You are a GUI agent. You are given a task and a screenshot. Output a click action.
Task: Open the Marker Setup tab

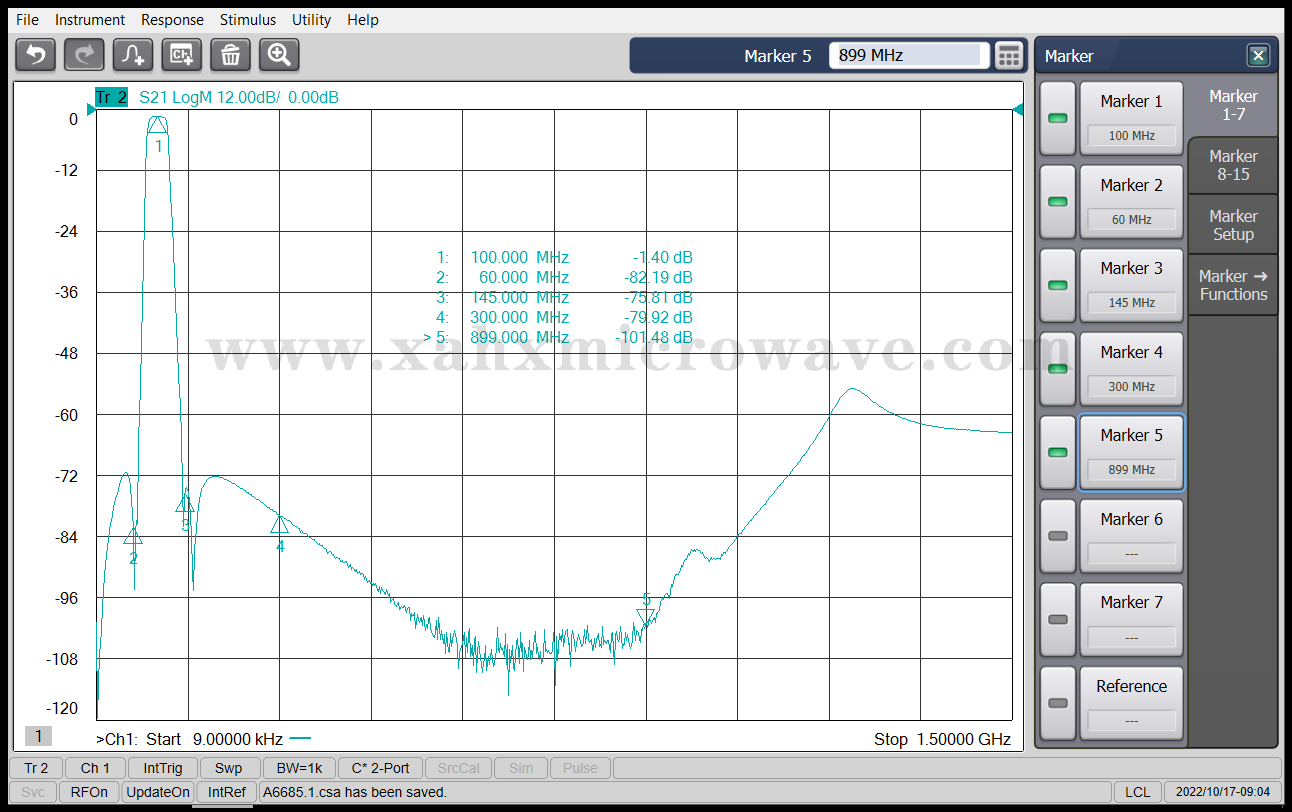[1232, 225]
